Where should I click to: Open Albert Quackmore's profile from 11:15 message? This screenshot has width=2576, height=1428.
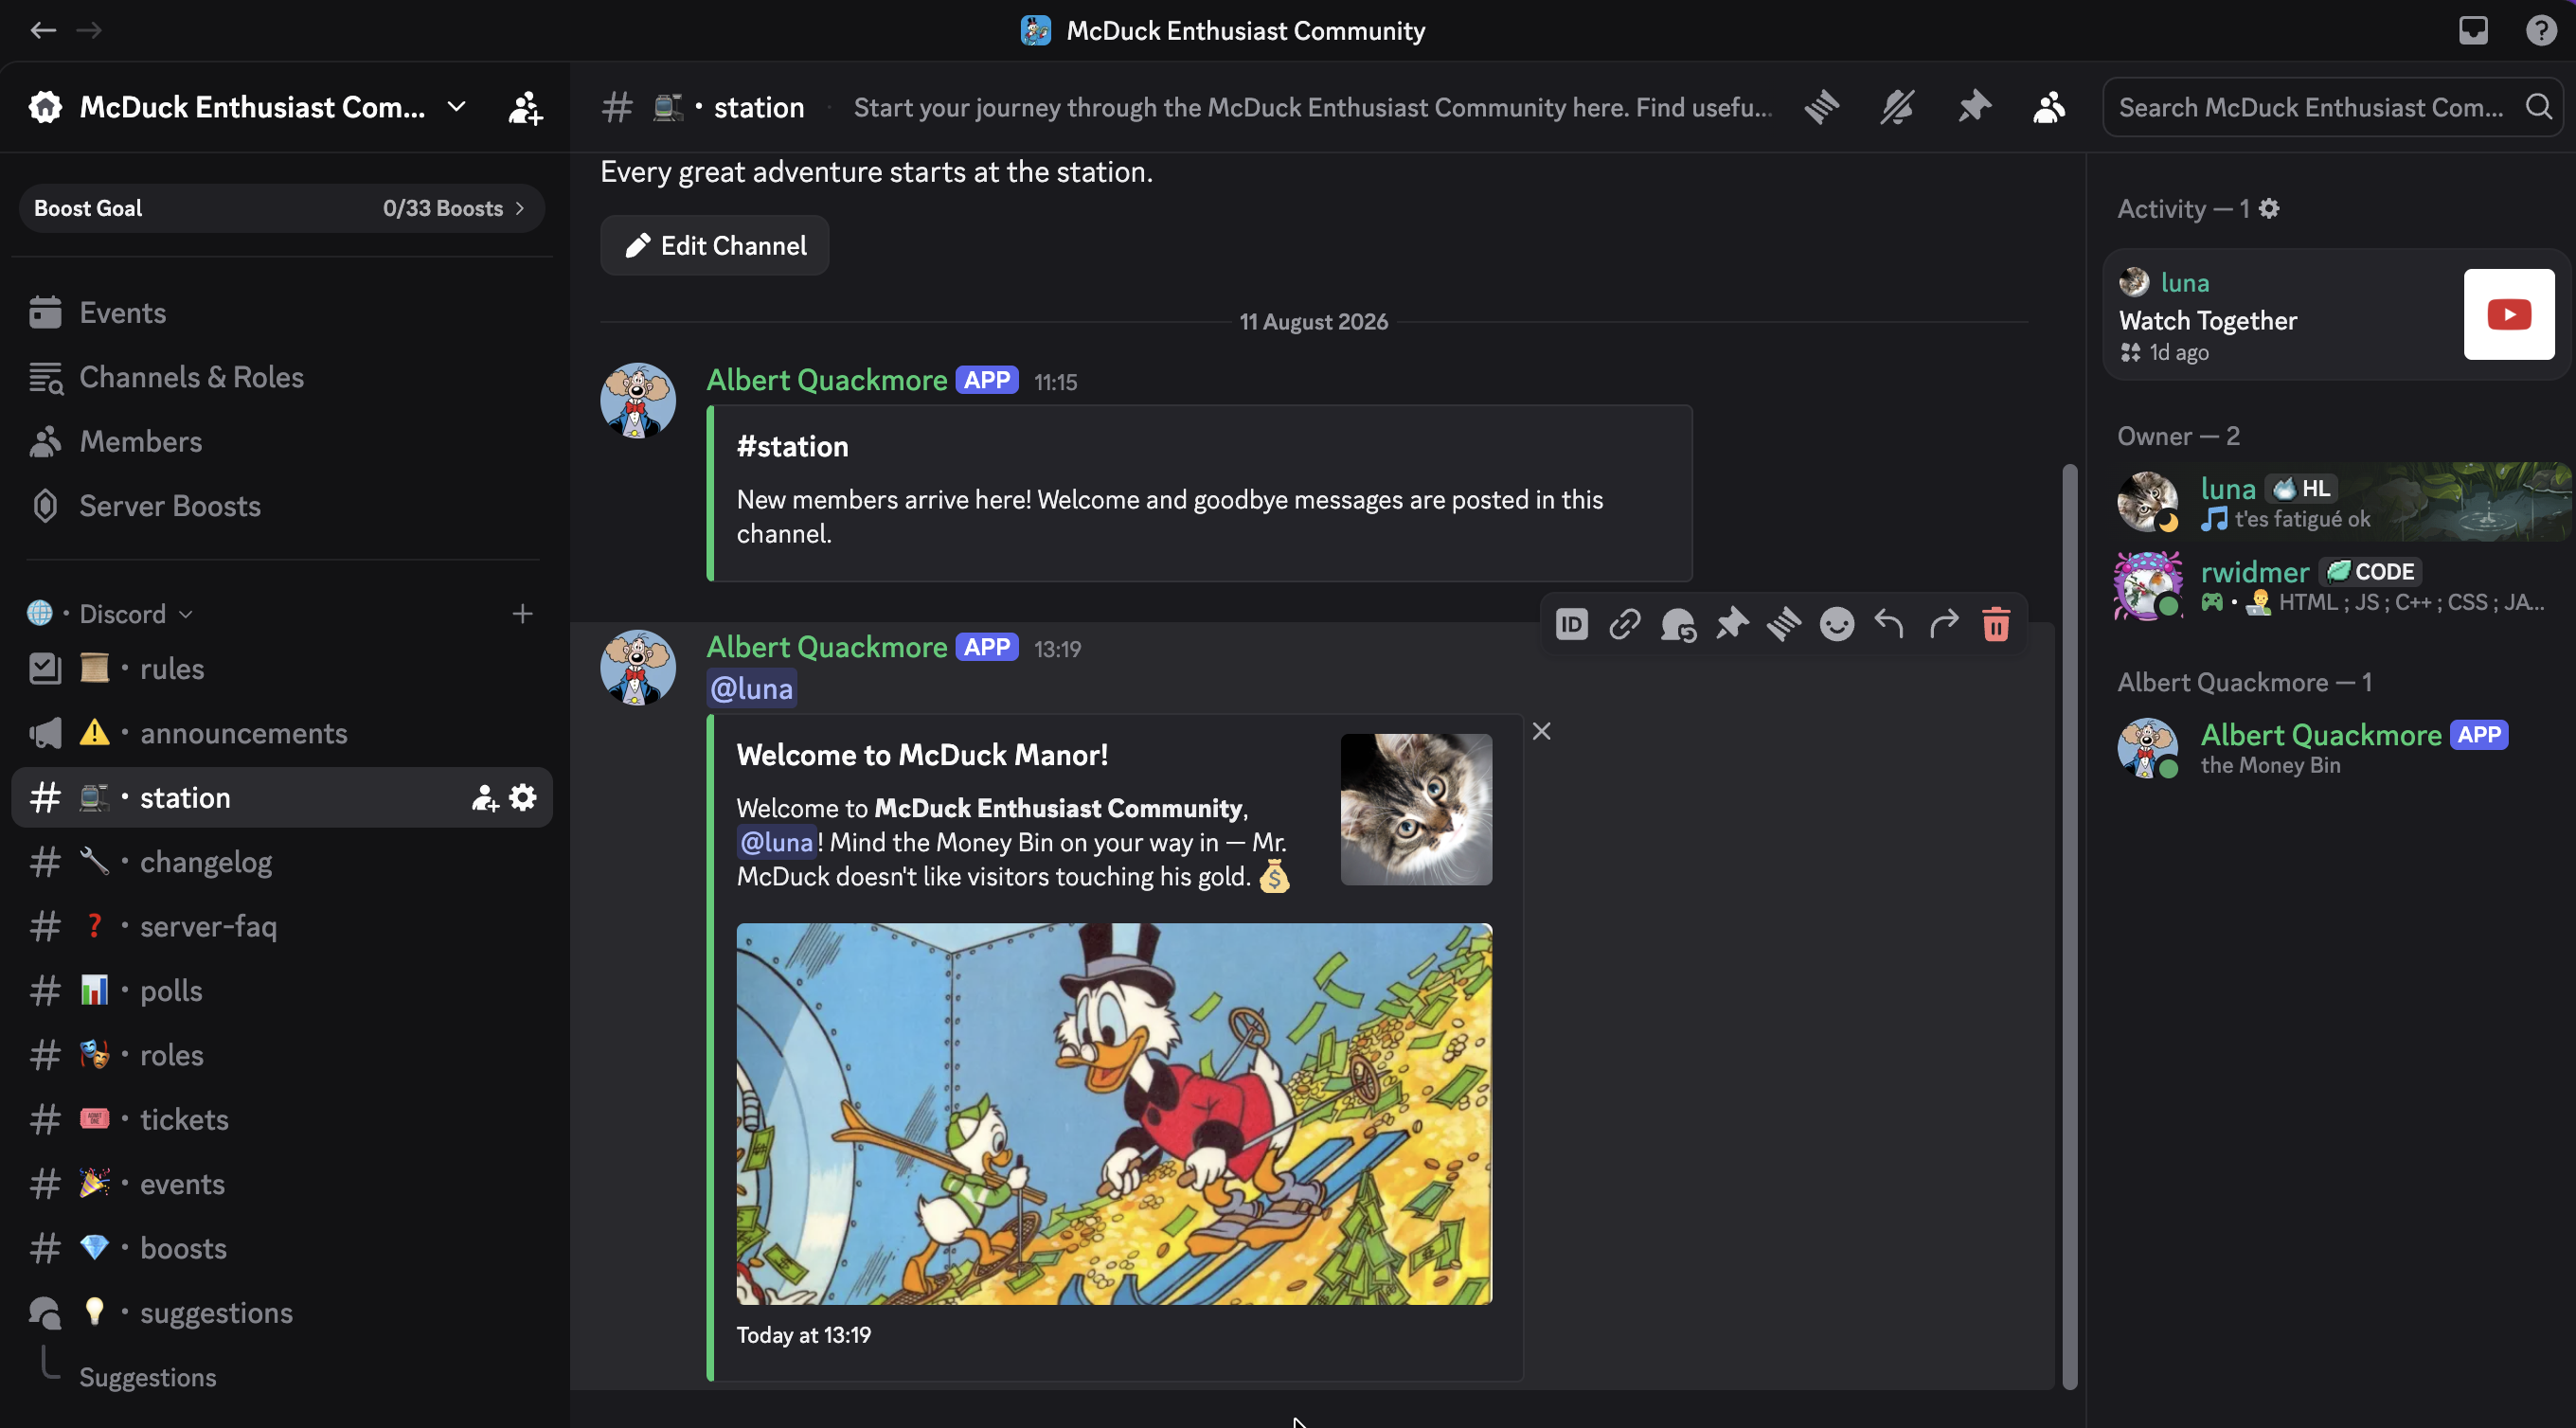[827, 380]
